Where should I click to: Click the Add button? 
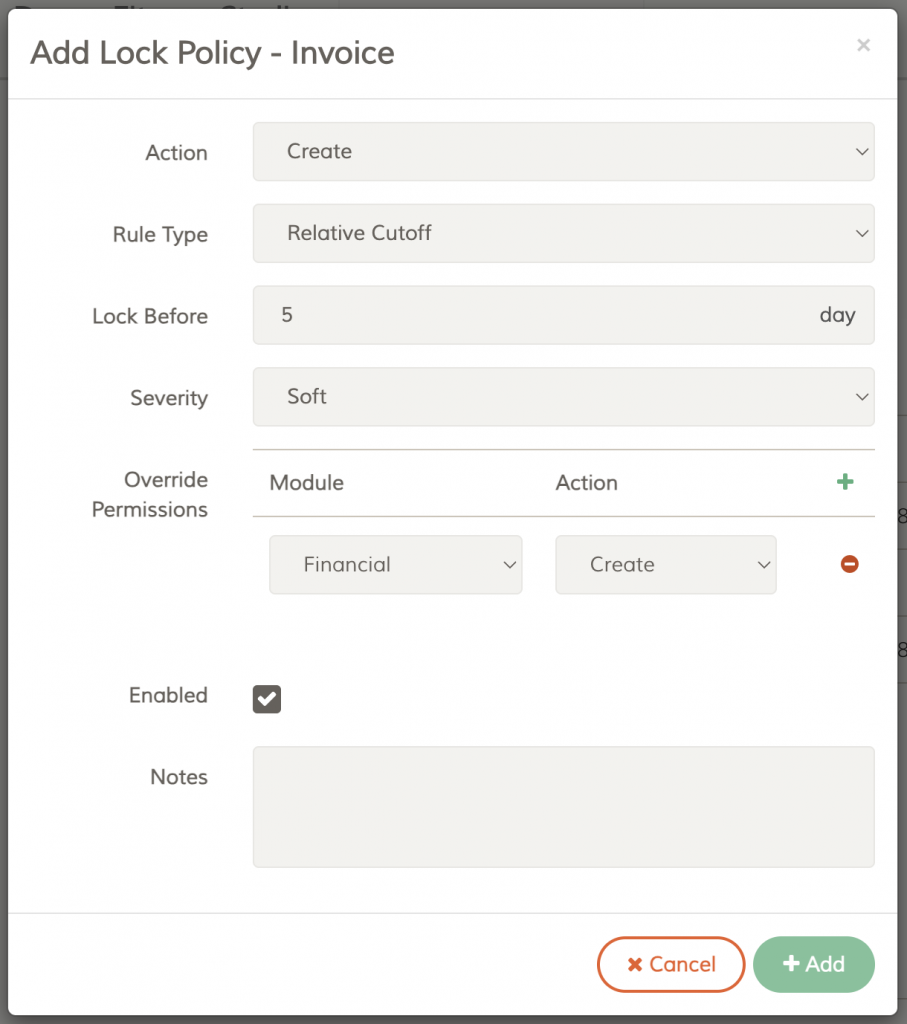pos(814,965)
